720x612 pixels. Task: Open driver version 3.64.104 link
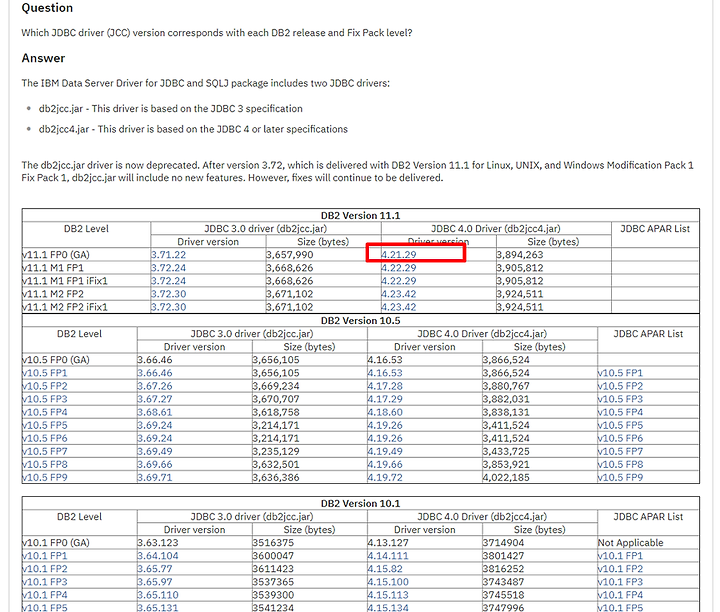coord(158,556)
